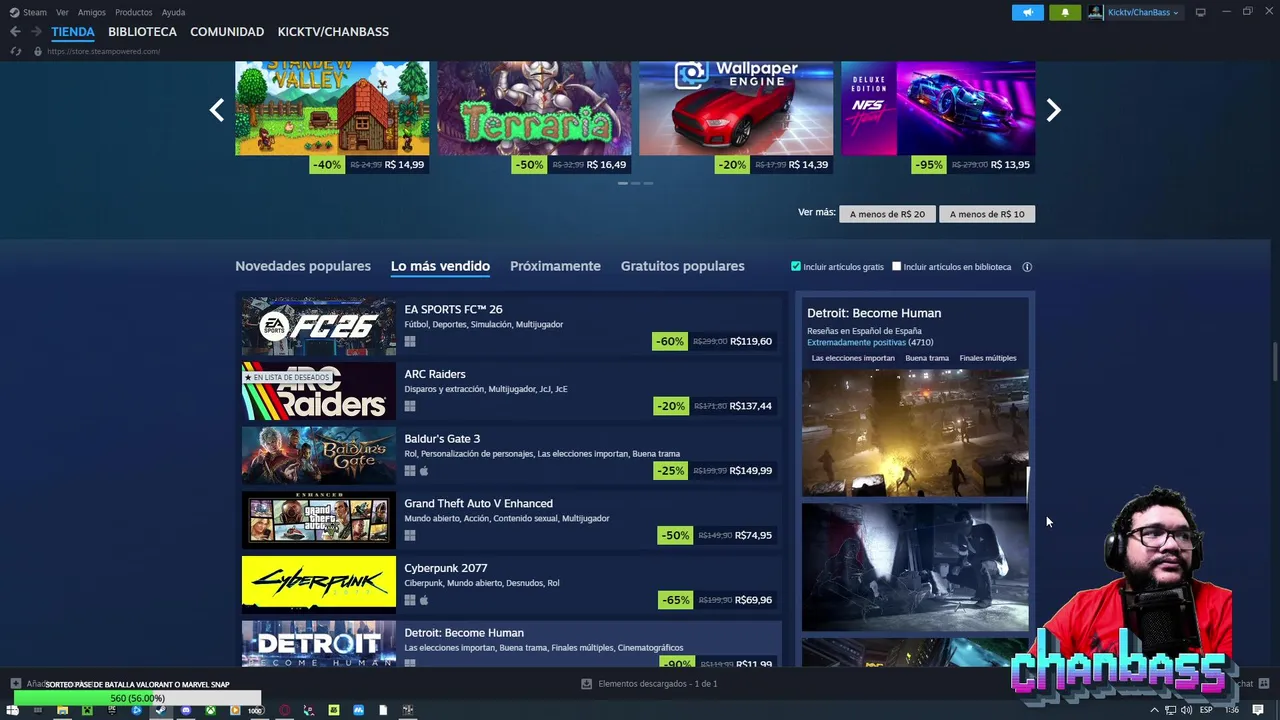Open the Ayuda menu

point(173,12)
